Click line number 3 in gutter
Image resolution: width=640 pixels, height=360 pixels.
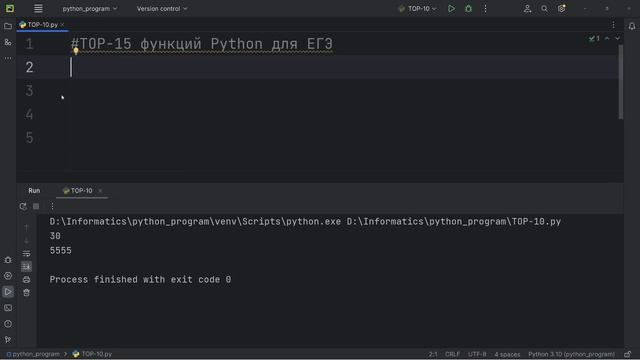pos(29,91)
